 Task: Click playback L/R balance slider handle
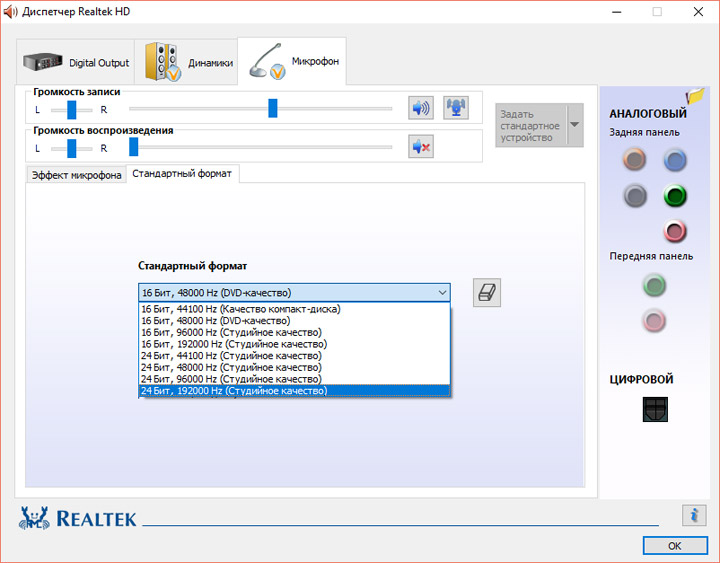point(72,148)
